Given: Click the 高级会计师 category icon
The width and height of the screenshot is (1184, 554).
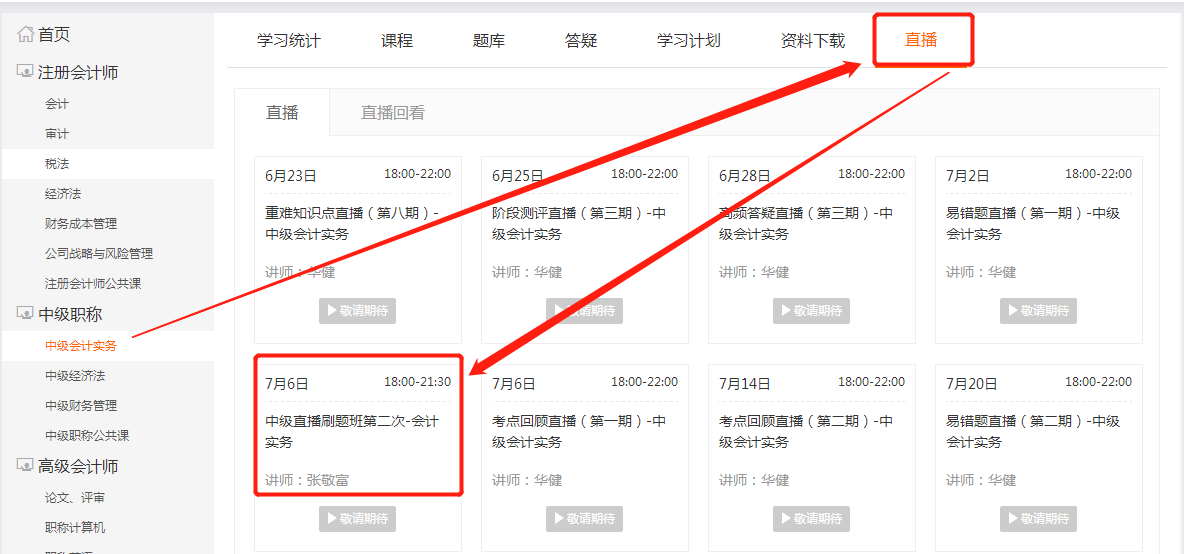Looking at the screenshot, I should (x=25, y=467).
